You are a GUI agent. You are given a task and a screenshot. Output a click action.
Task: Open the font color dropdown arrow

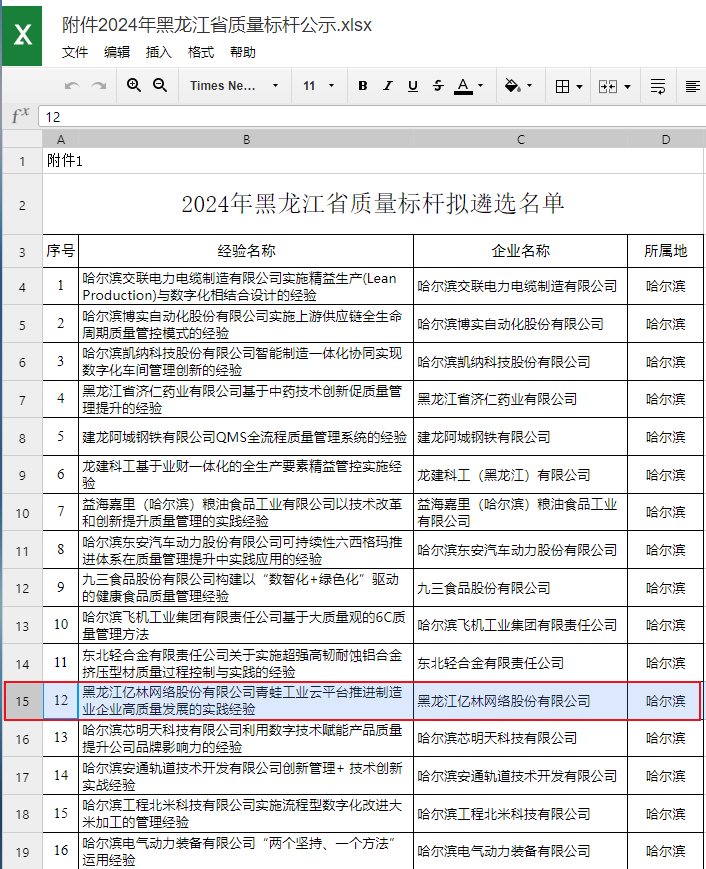[x=480, y=86]
